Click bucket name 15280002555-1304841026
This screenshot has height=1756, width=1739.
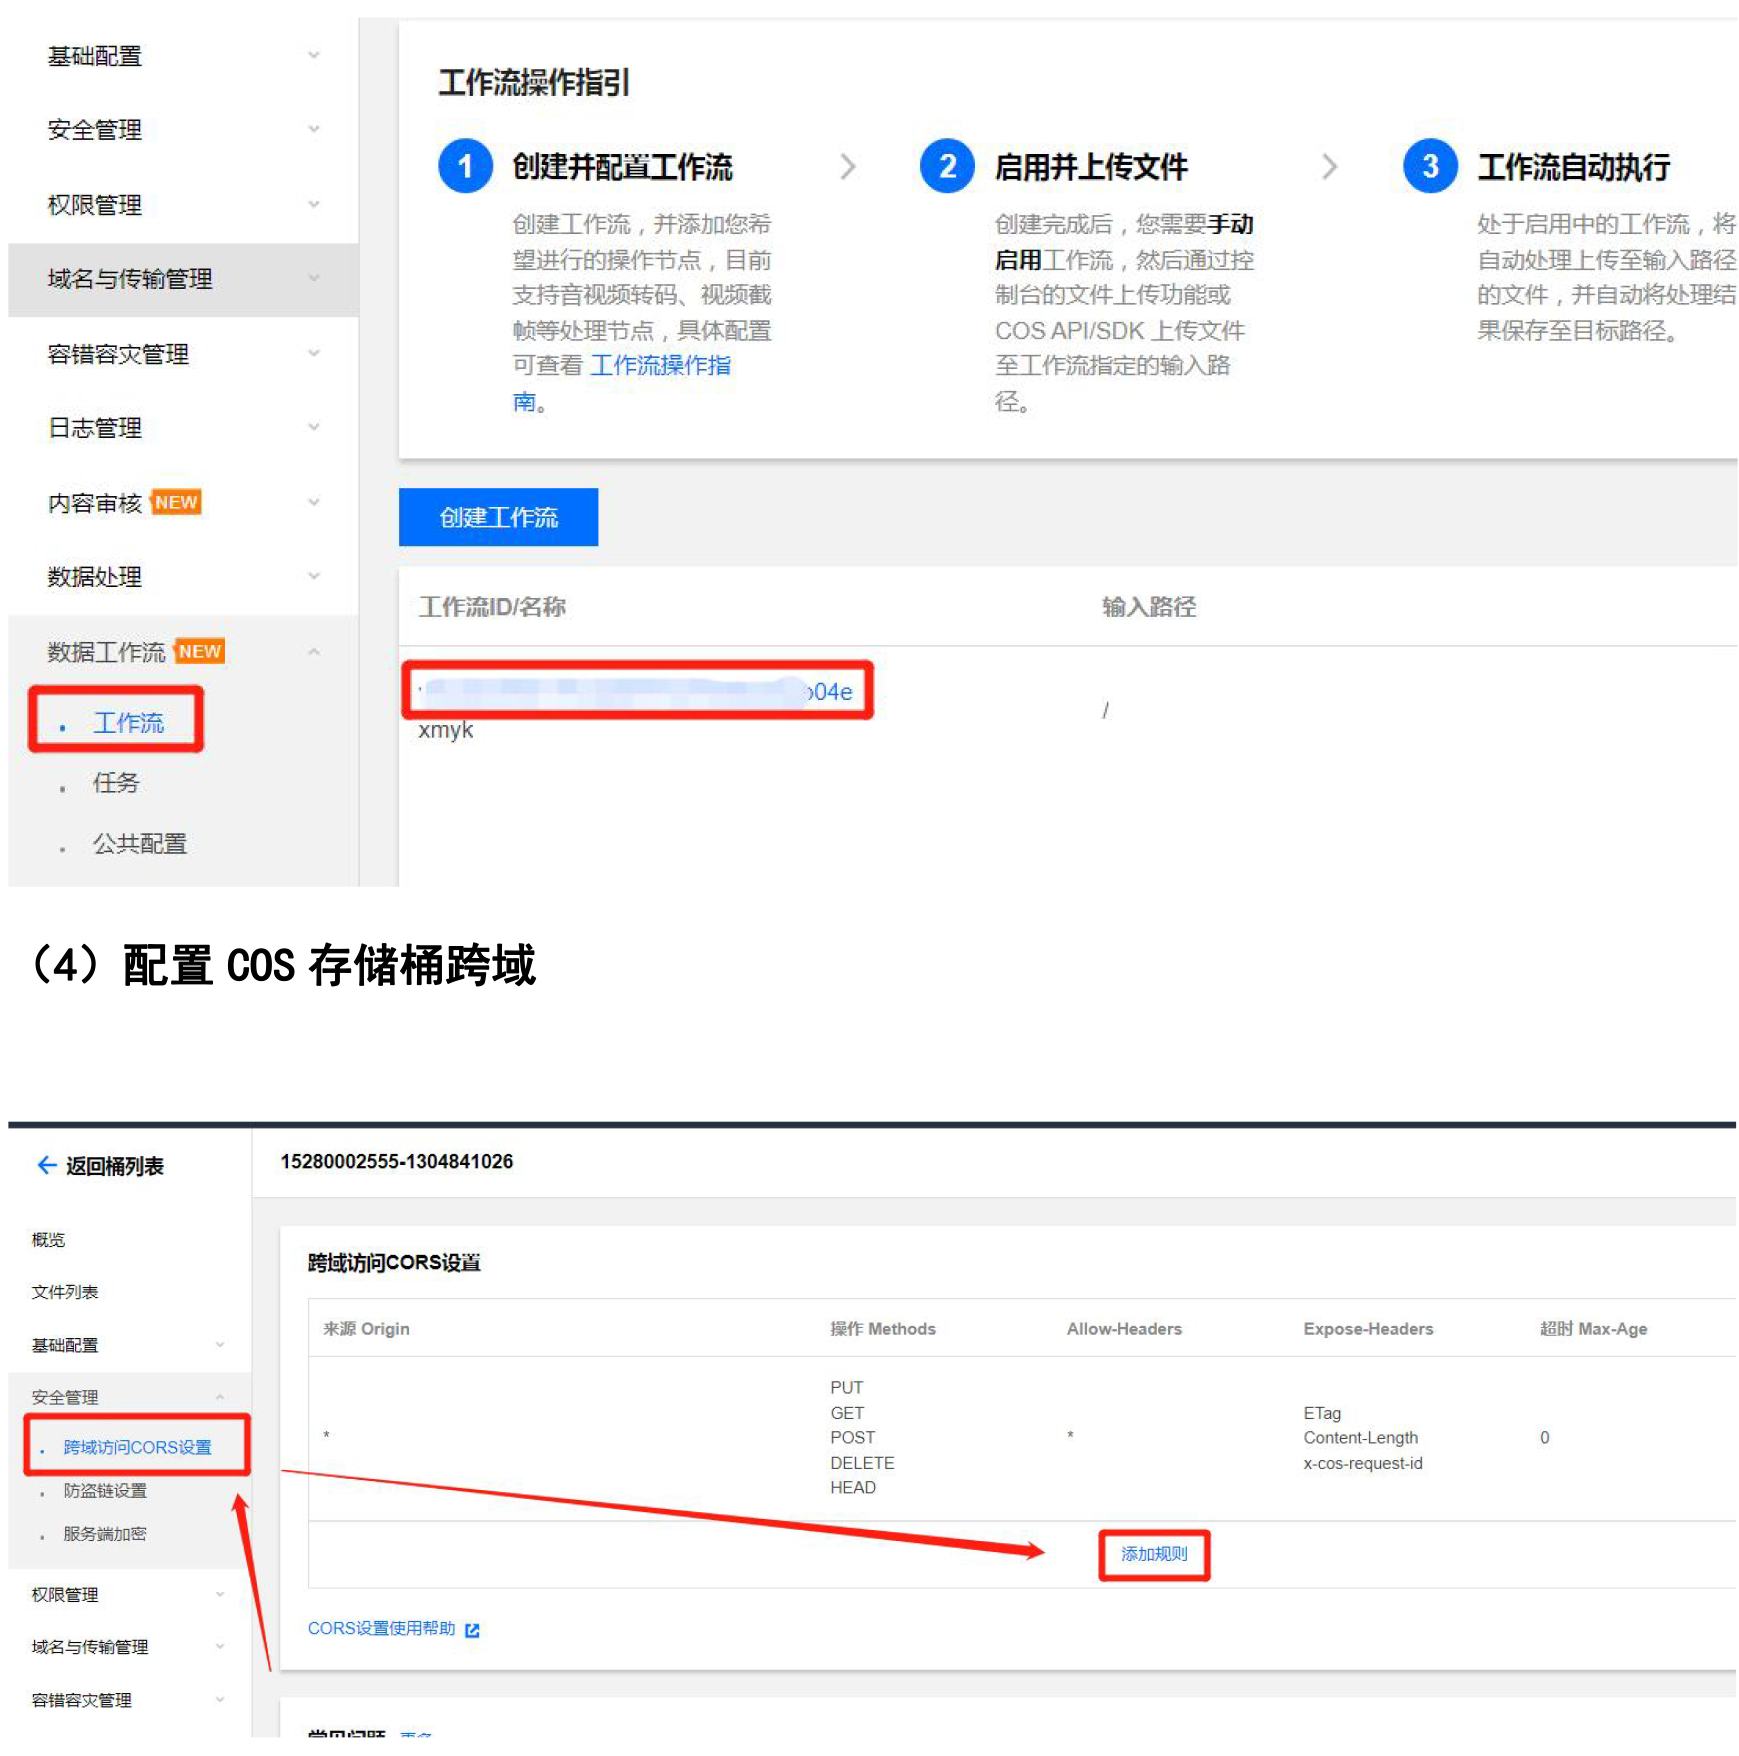397,1162
